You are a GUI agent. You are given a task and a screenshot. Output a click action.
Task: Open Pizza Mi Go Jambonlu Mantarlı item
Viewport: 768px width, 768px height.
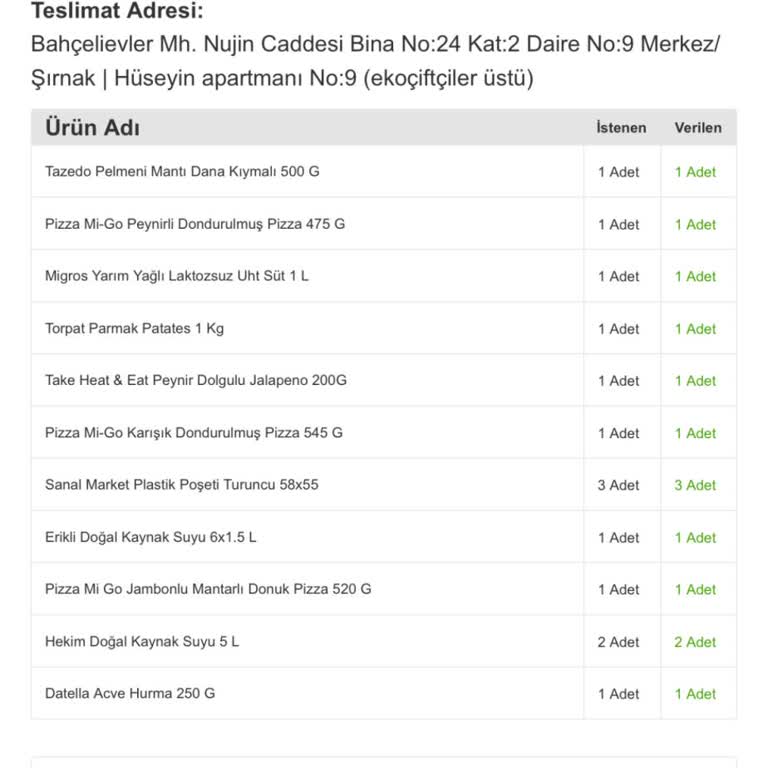pos(208,589)
